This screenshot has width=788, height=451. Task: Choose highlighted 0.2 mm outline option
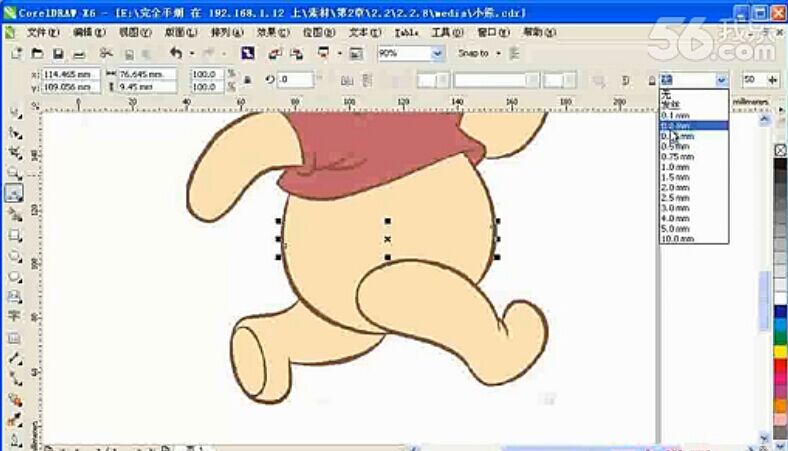tap(694, 125)
